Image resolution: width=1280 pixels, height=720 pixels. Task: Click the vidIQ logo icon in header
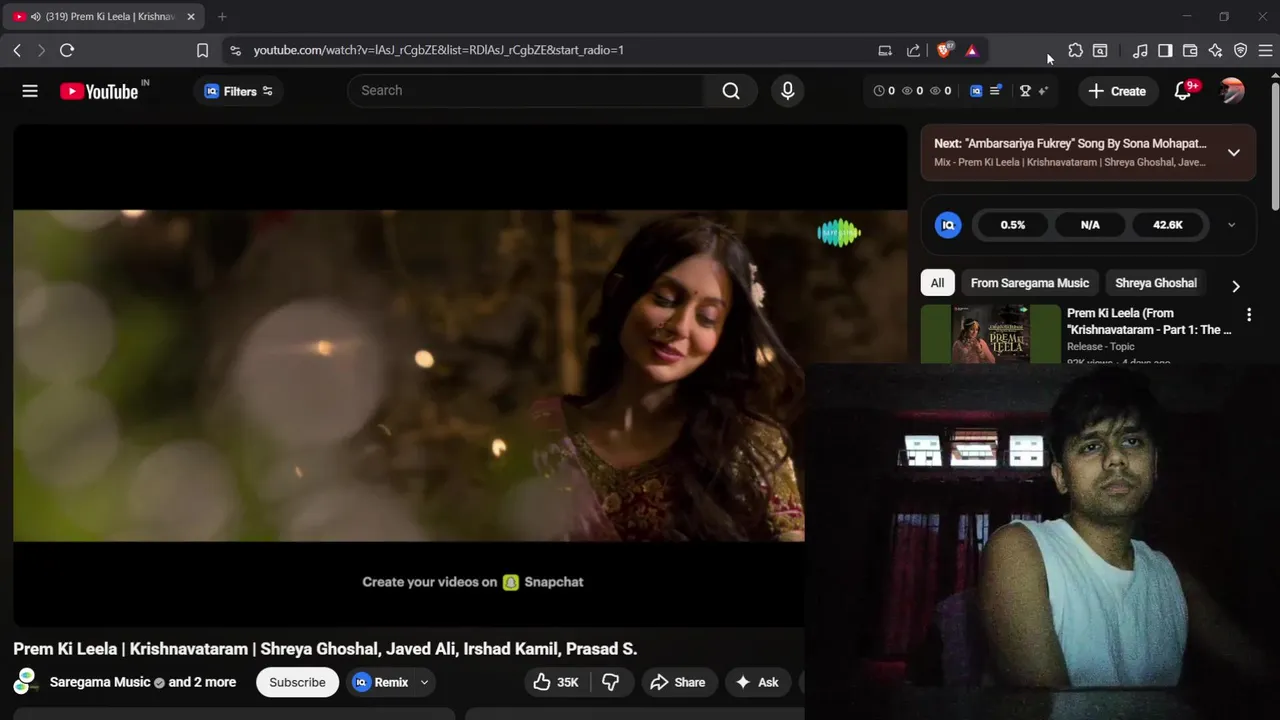[976, 91]
